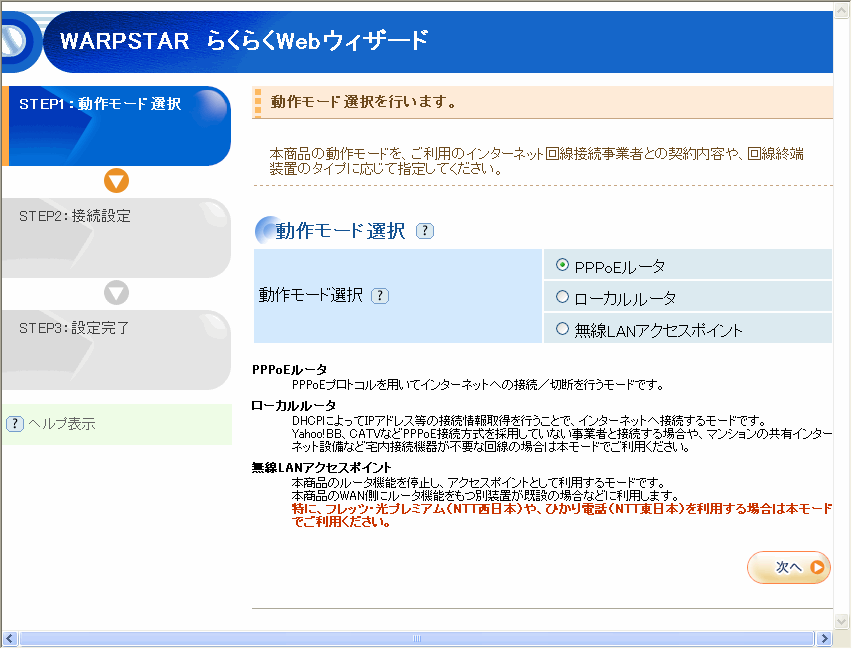Click the 動作モード選択 table row label
Screen dimensions: 852x649
(x=311, y=295)
